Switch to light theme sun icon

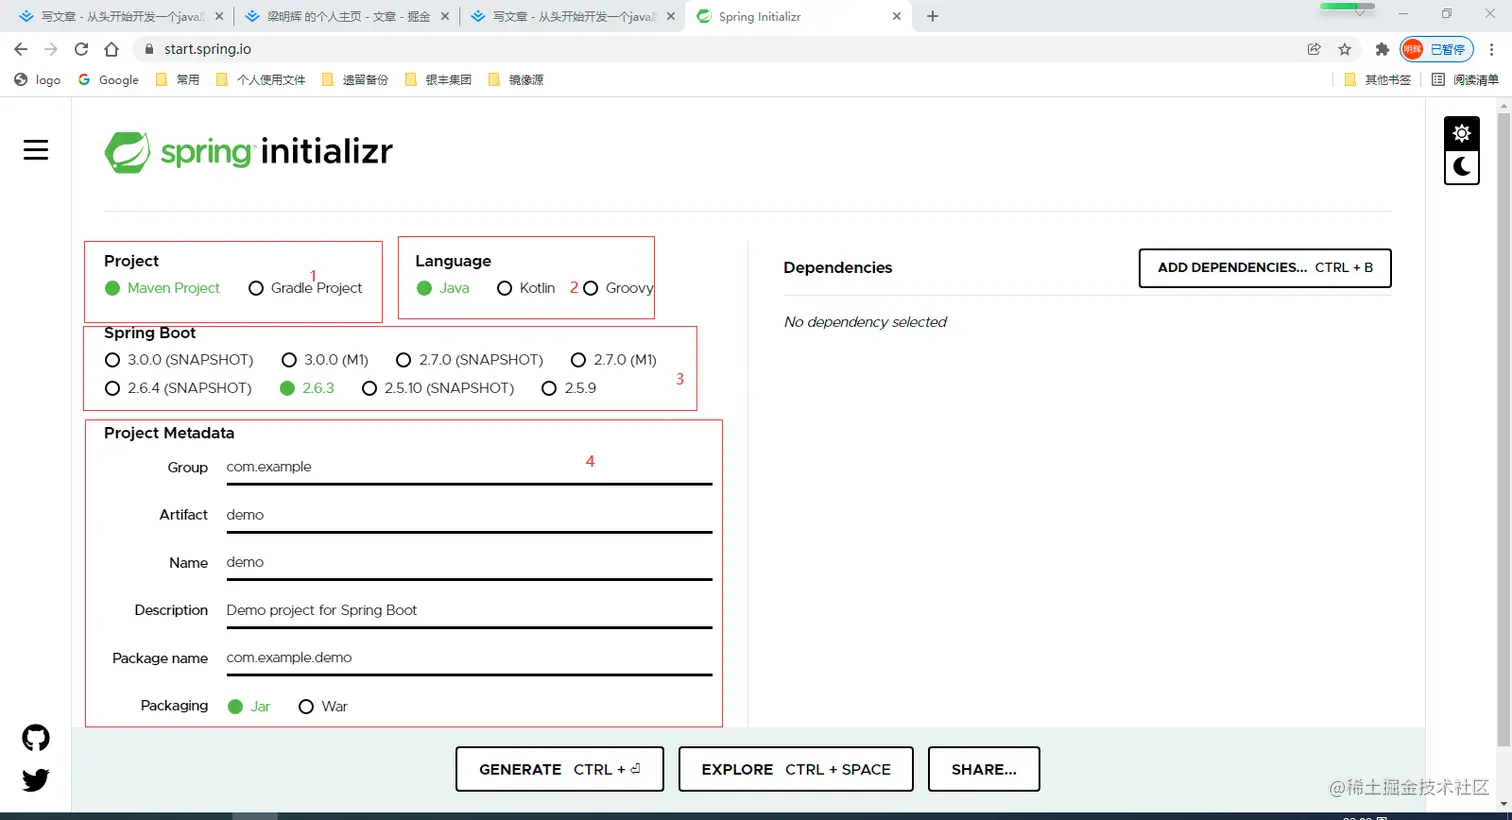[1461, 133]
